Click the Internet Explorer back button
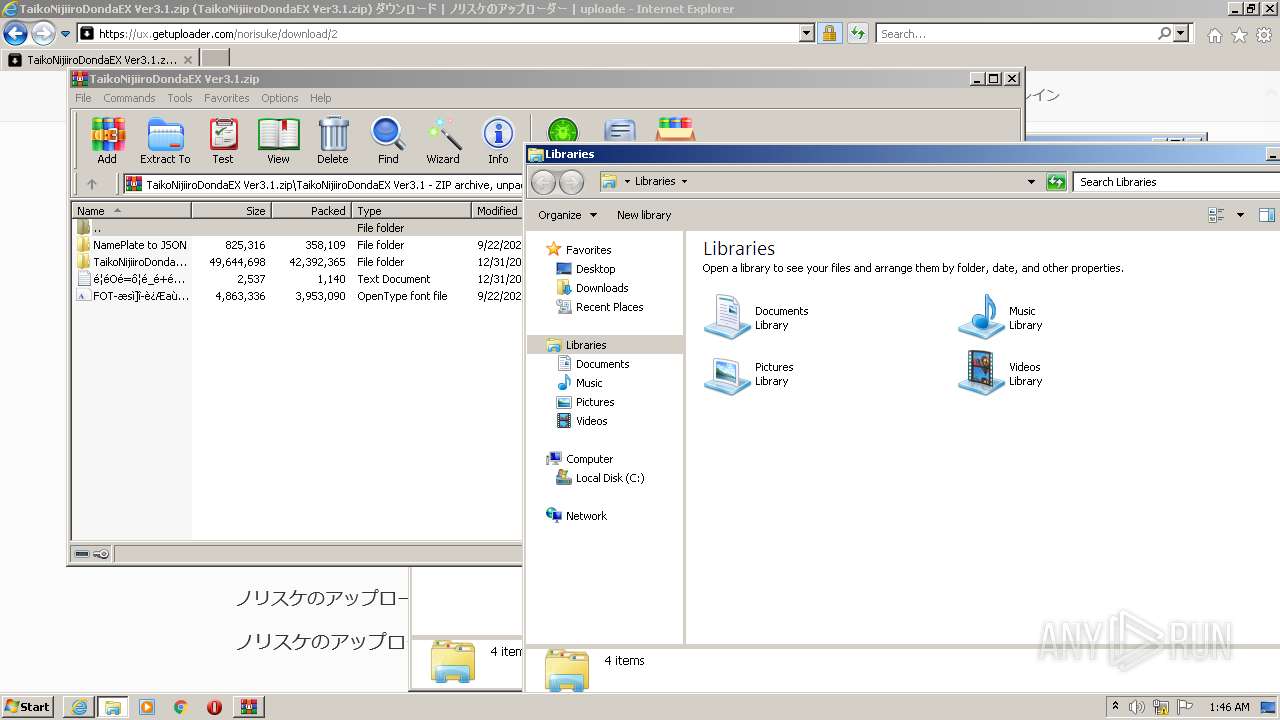The height and width of the screenshot is (720, 1280). [15, 33]
